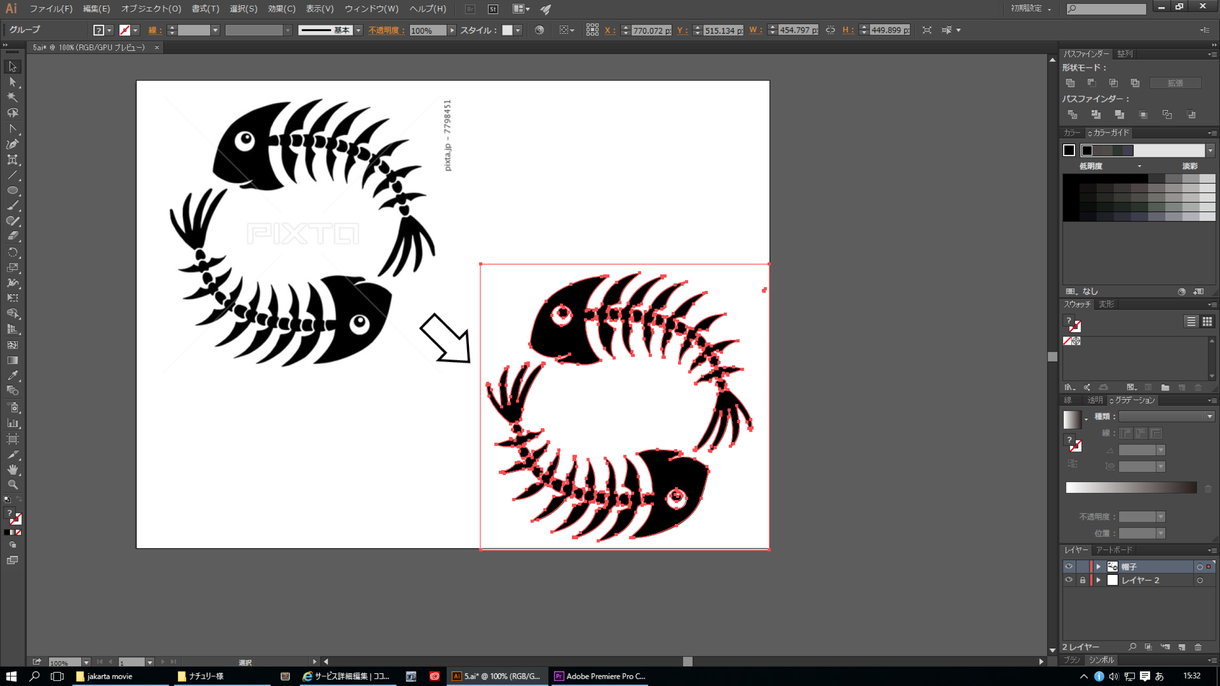1220x686 pixels.
Task: Click the Windows Start button
Action: (x=11, y=676)
